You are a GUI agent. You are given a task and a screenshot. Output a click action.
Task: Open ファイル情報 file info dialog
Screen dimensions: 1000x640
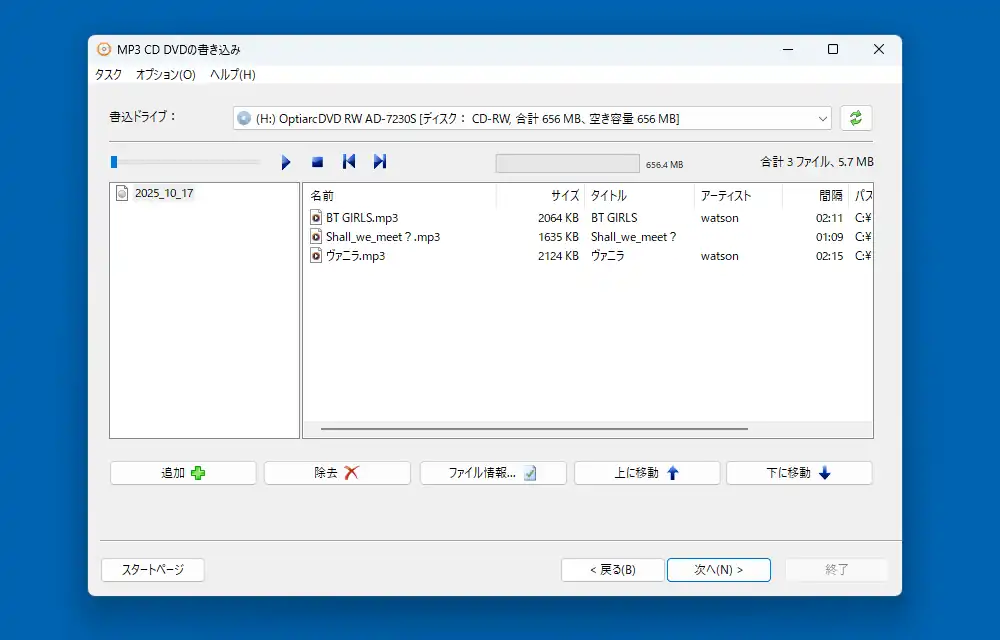click(493, 473)
